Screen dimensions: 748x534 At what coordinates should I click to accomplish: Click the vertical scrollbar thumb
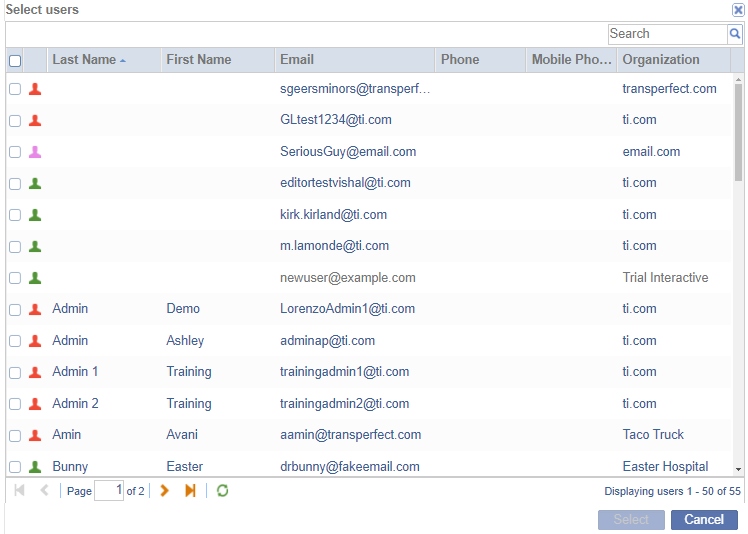click(738, 133)
